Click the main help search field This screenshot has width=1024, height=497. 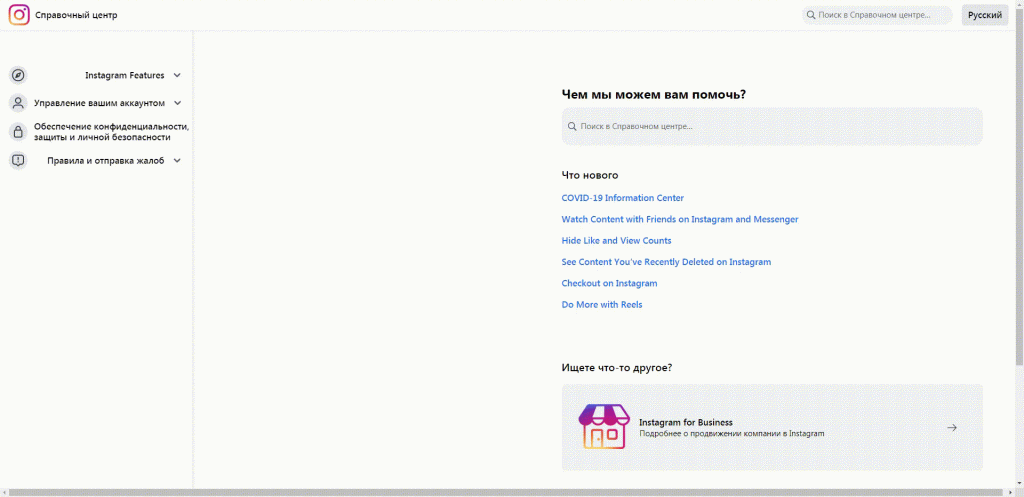click(772, 127)
